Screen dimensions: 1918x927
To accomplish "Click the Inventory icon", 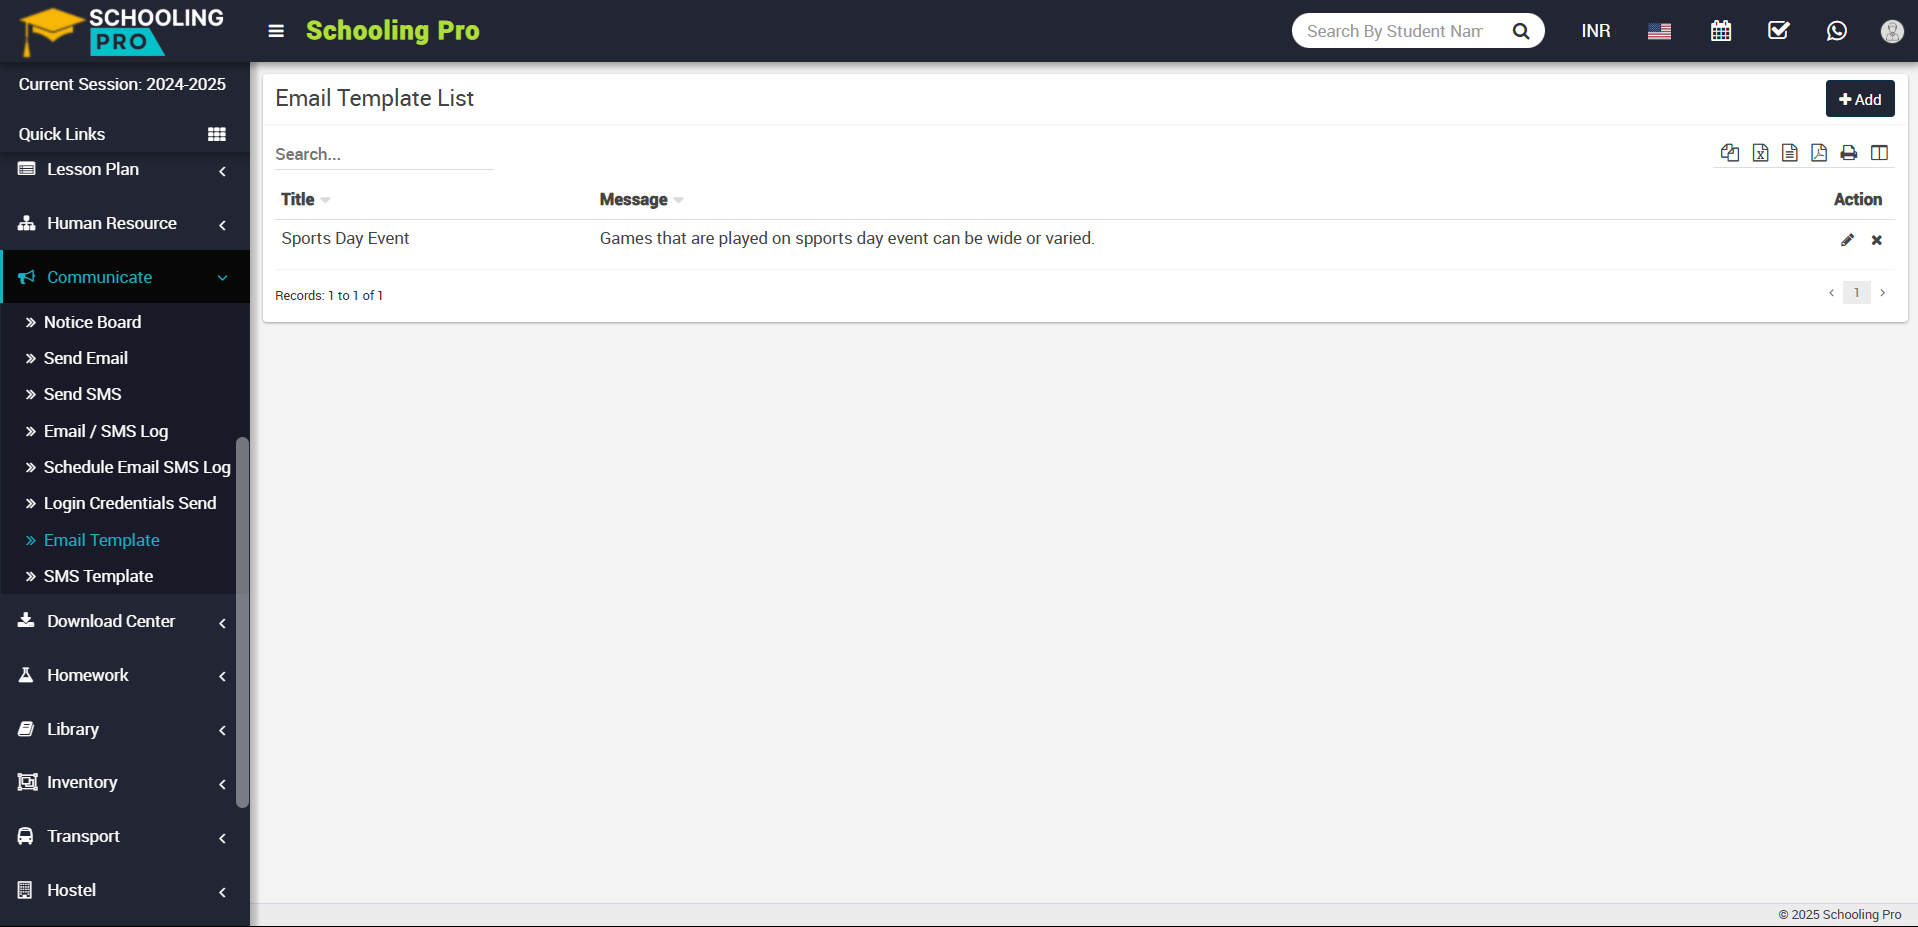I will point(27,782).
